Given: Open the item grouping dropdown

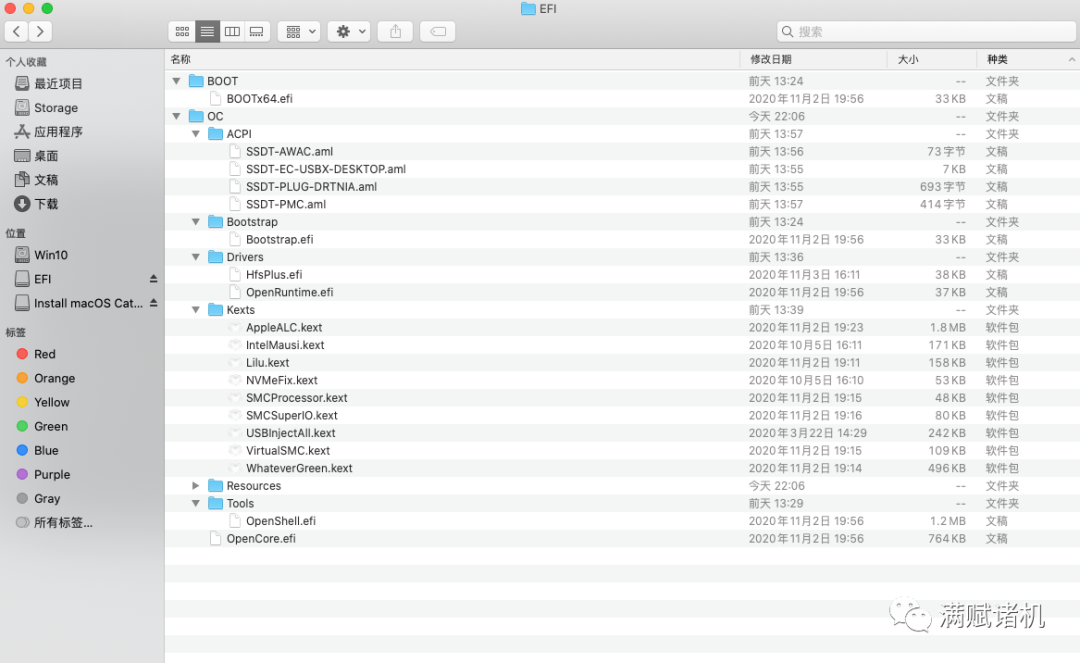Looking at the screenshot, I should [x=298, y=31].
